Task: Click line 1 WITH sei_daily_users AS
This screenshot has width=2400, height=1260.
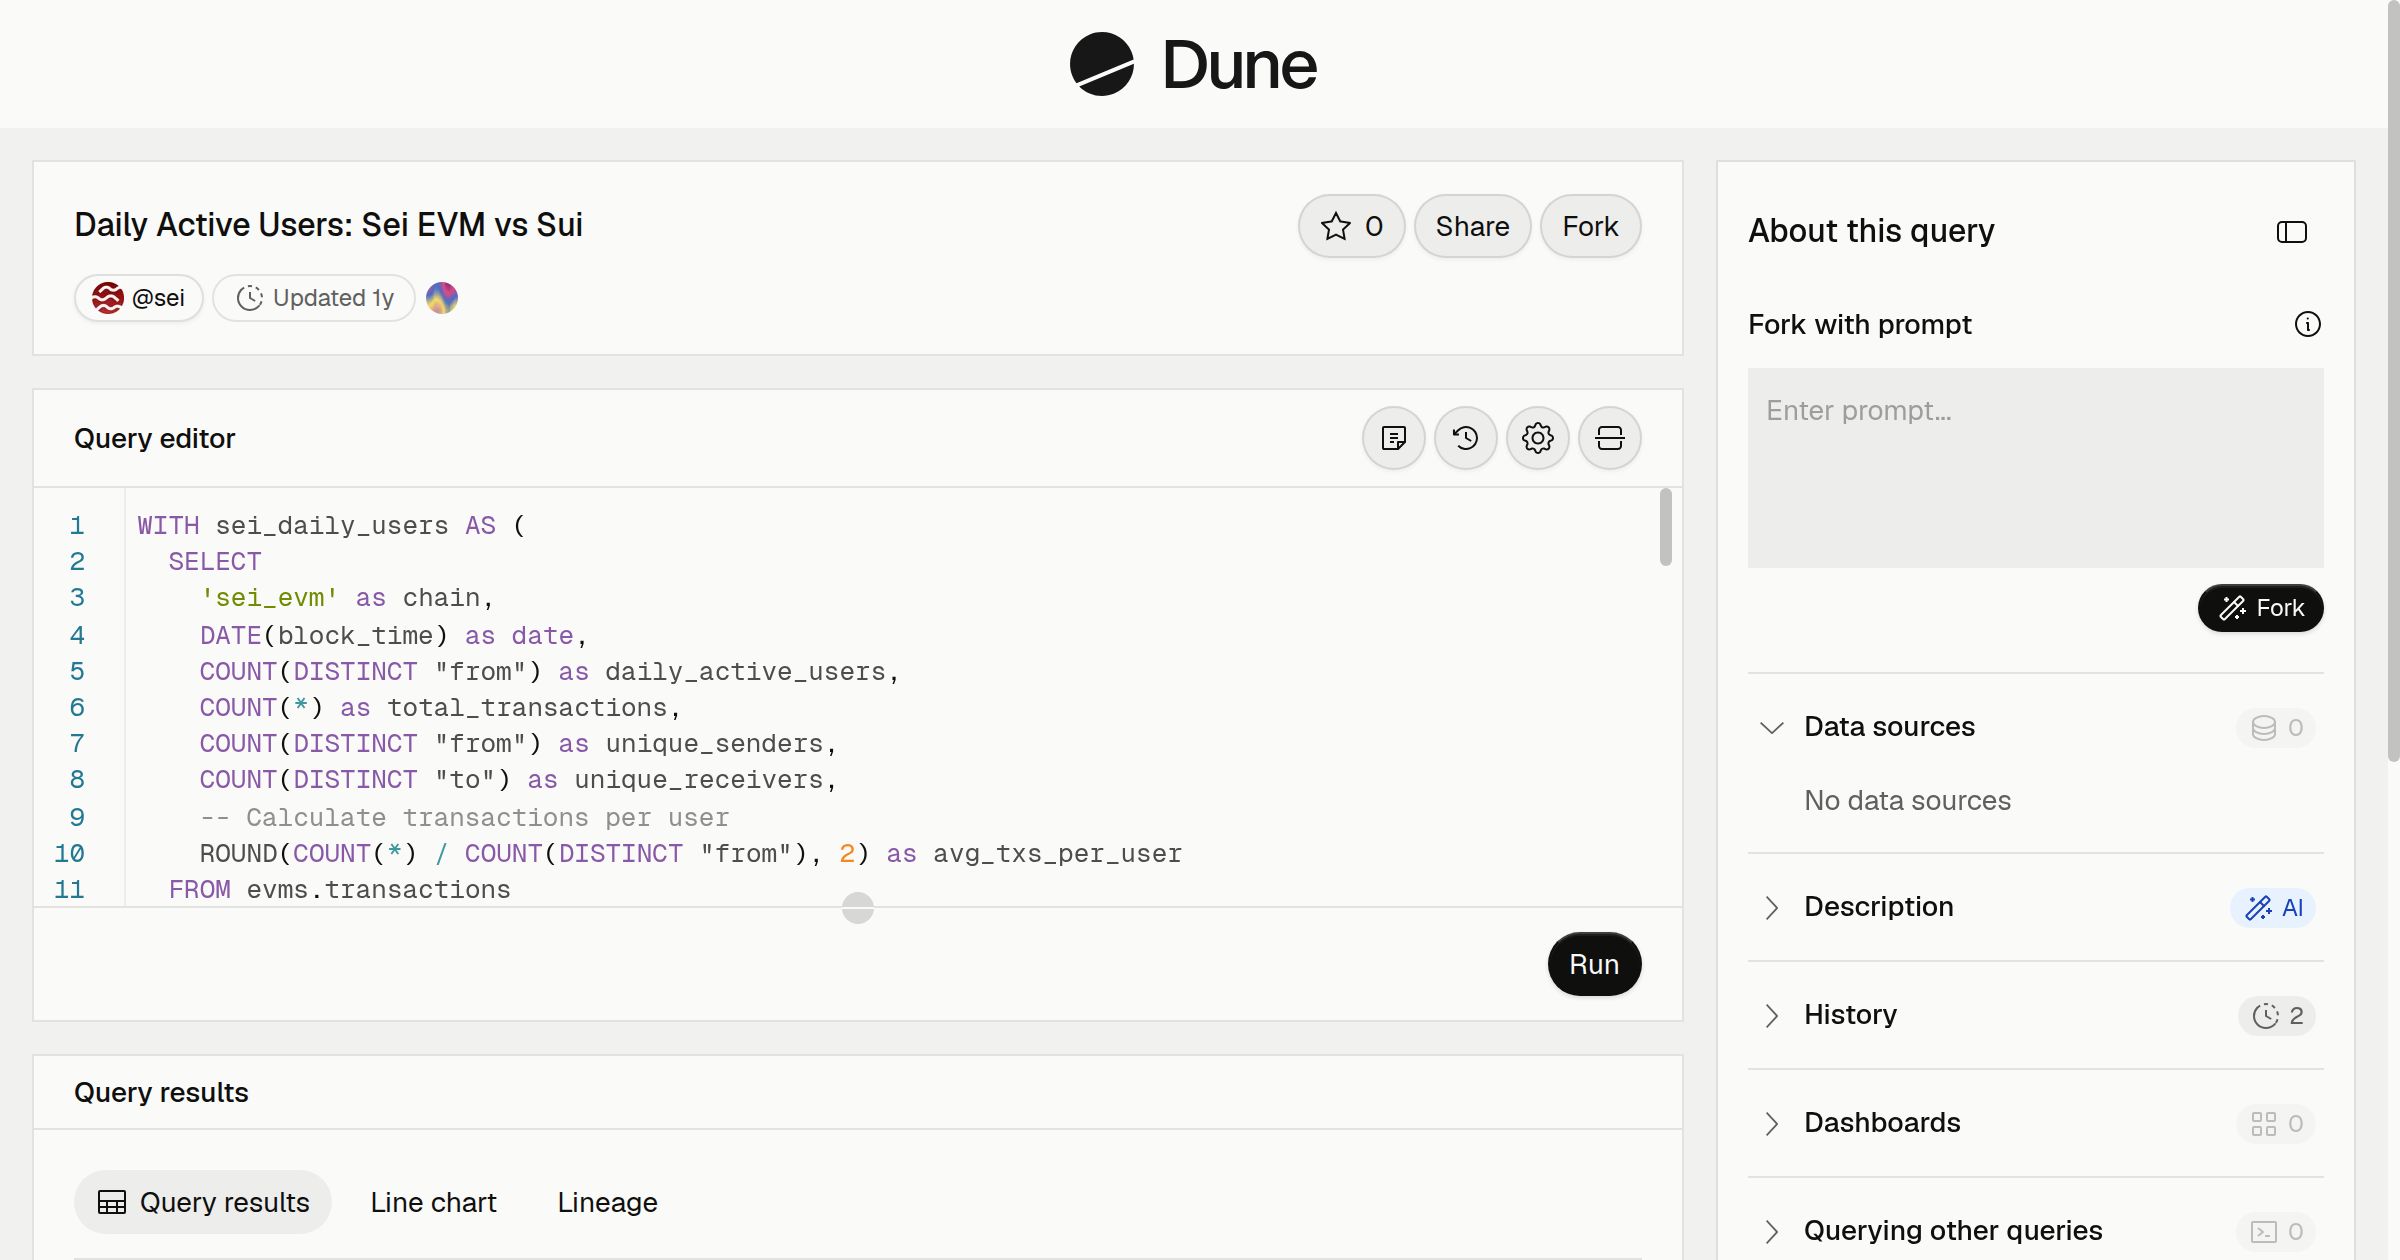Action: [x=331, y=525]
